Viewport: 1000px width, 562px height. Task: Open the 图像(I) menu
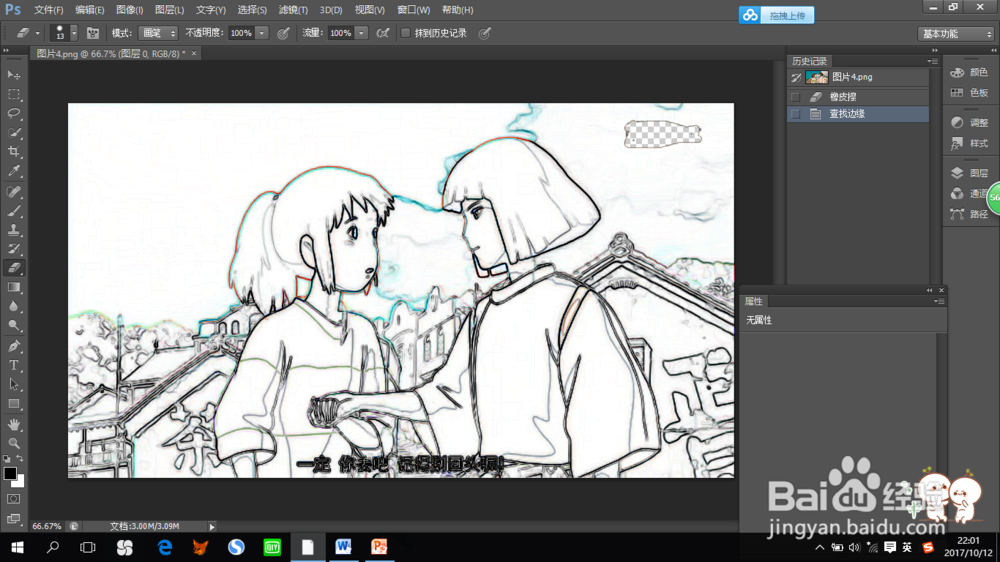point(129,10)
